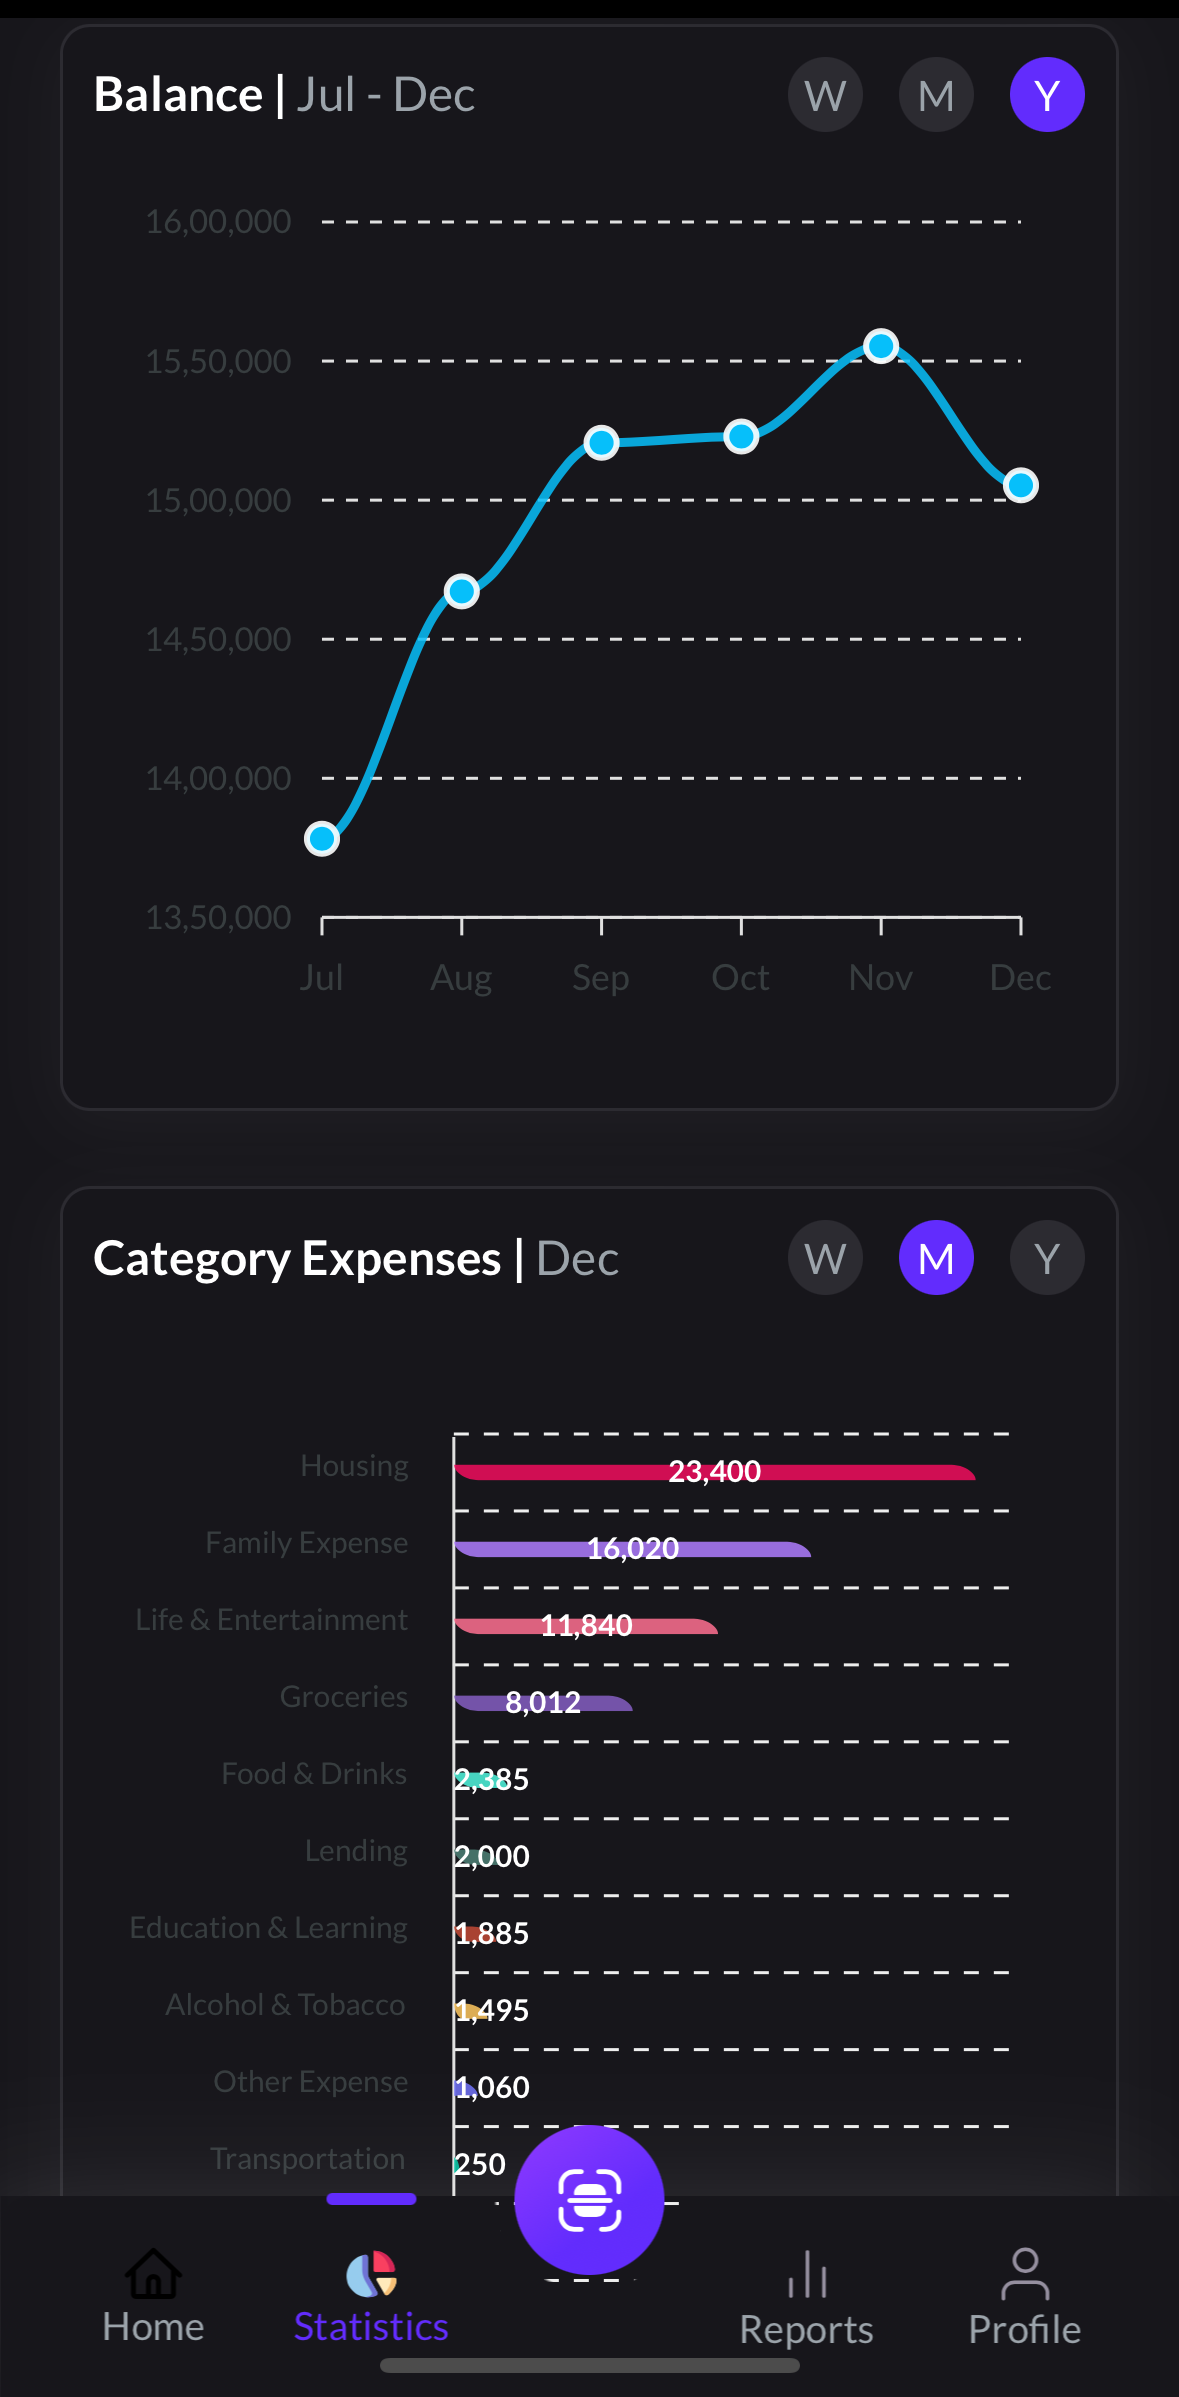Select monthly view for Balance chart
This screenshot has width=1179, height=2397.
[936, 95]
